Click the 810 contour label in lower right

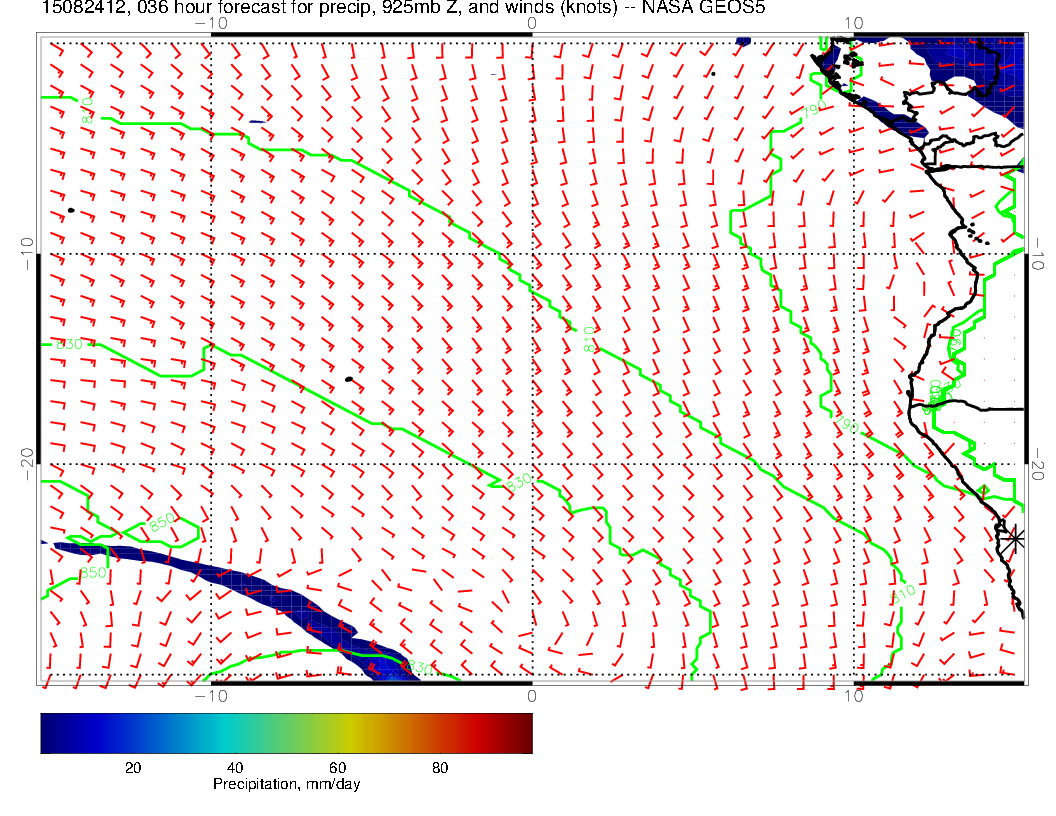903,593
